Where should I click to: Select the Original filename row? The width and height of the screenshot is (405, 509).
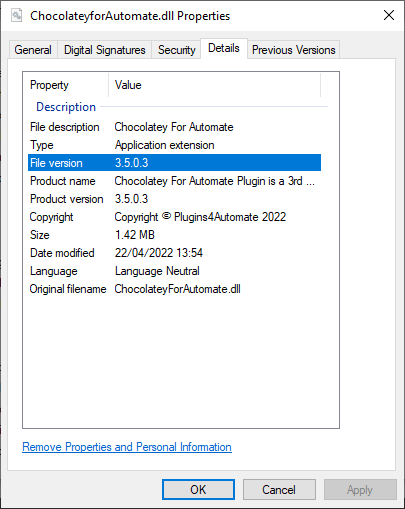[x=174, y=289]
